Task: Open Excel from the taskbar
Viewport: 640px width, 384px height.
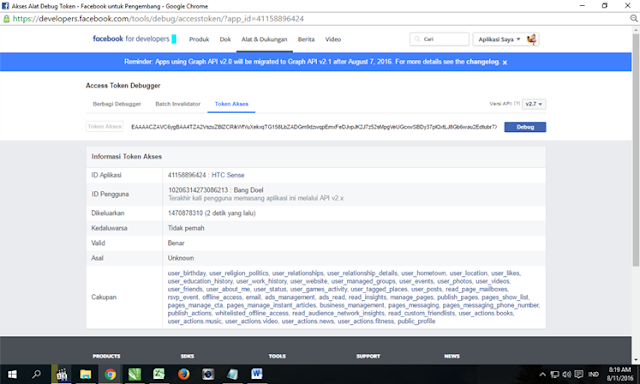Action: pos(159,374)
